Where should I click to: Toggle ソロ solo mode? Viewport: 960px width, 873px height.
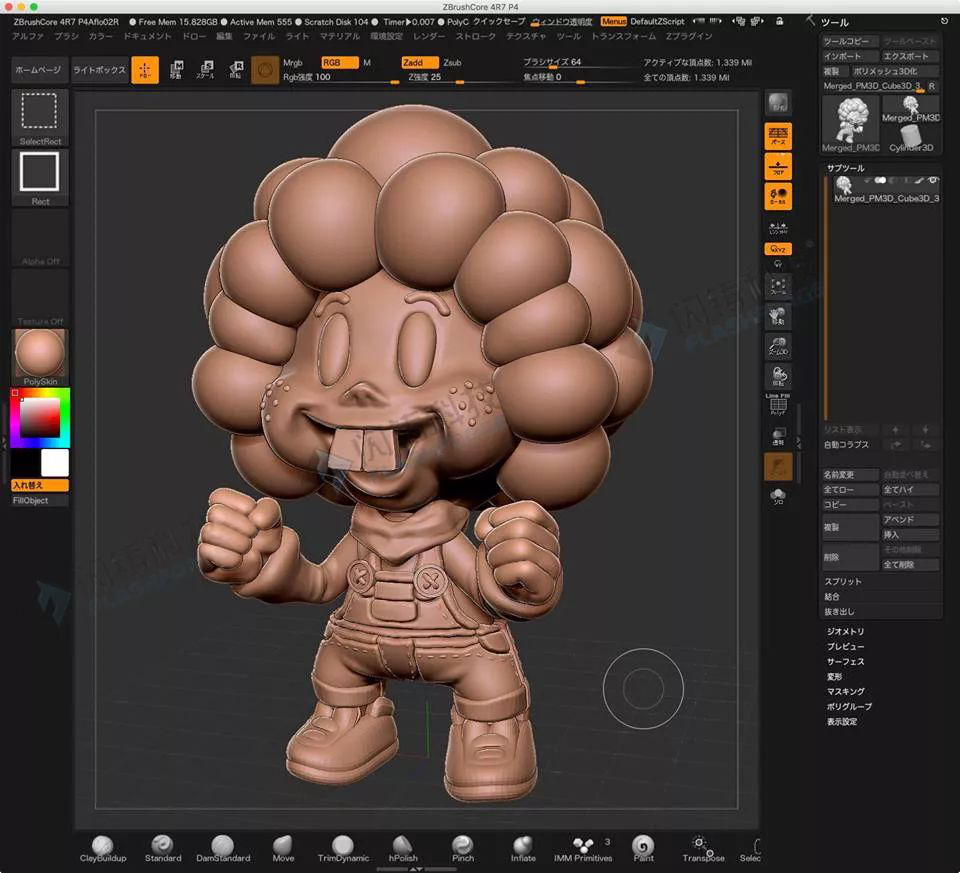coord(778,496)
